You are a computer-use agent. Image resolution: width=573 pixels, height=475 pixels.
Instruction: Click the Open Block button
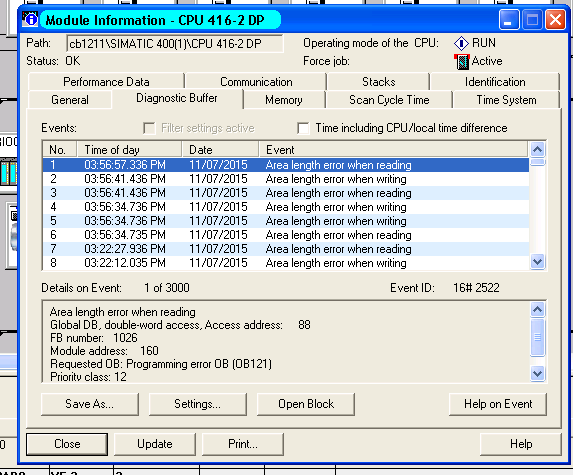click(306, 404)
